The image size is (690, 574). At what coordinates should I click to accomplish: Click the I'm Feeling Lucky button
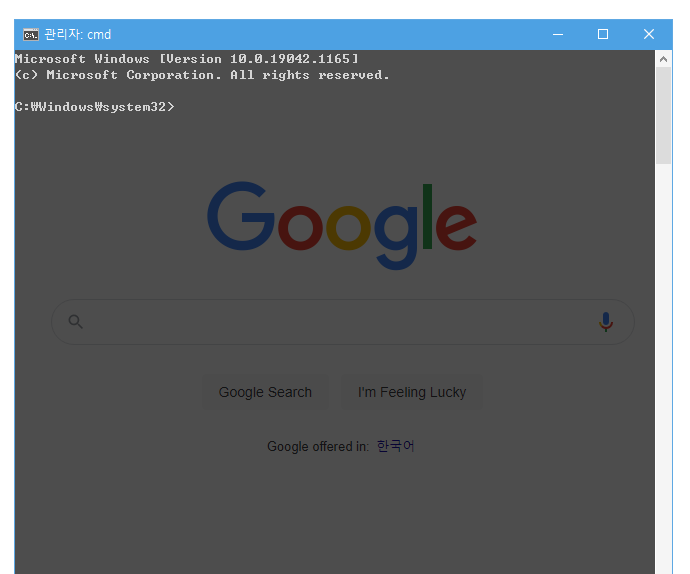coord(412,392)
